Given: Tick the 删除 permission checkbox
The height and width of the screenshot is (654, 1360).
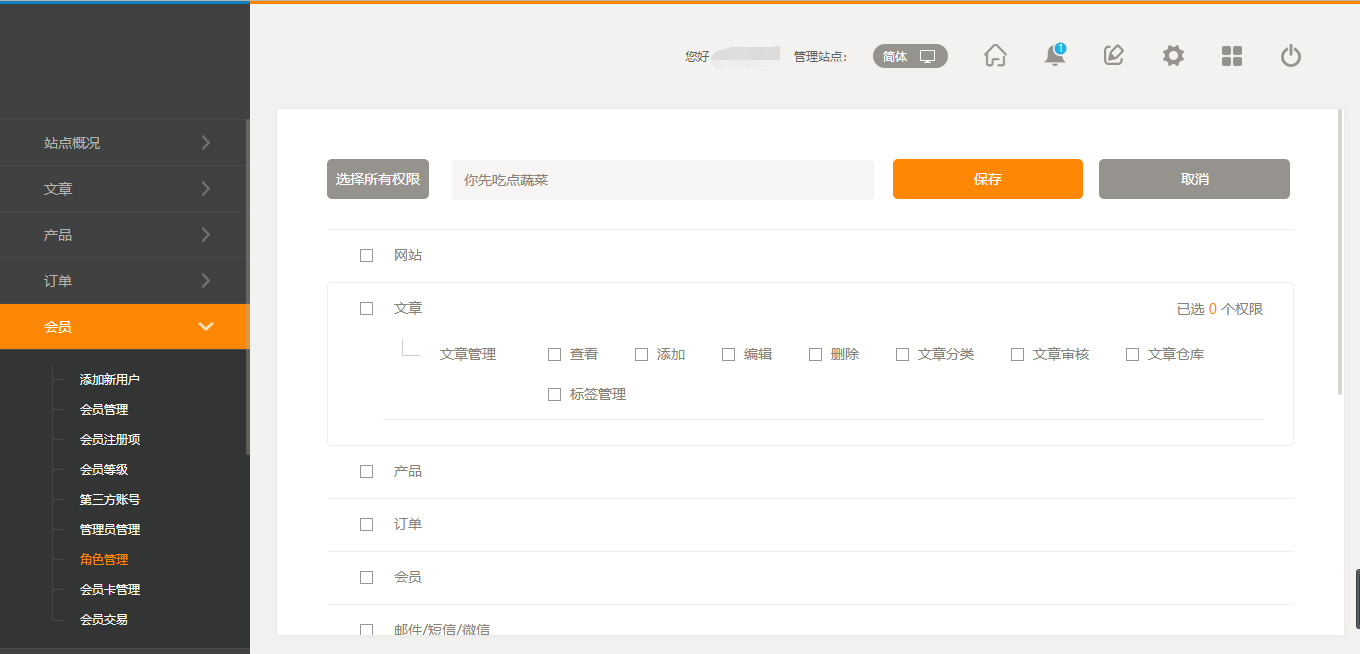Looking at the screenshot, I should click(x=815, y=354).
